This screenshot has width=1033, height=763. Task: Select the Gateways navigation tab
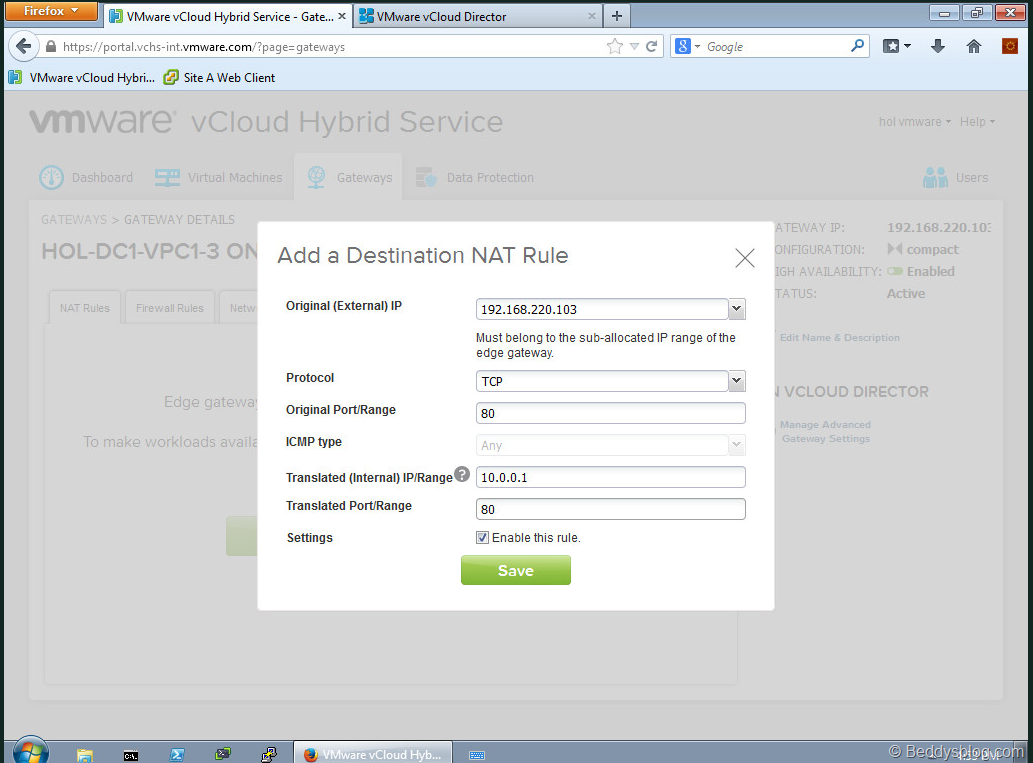349,177
